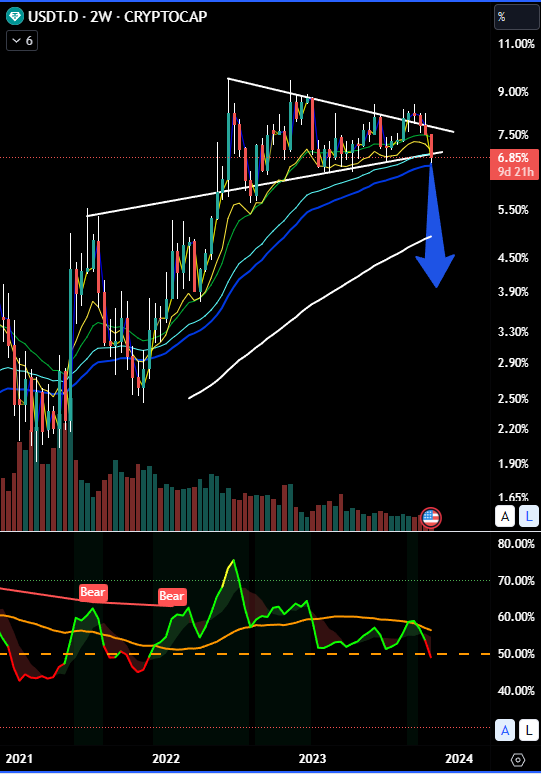The image size is (541, 776).
Task: Click the 1.90% price axis label
Action: coord(513,464)
